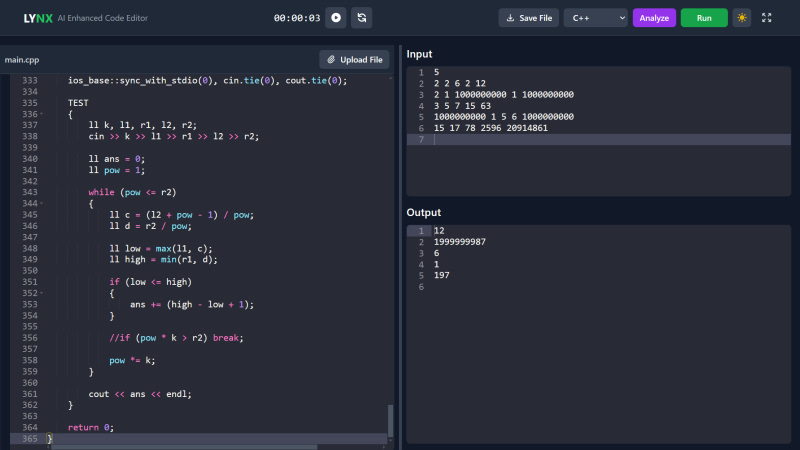Click the TEST macro on line 335
Image resolution: width=800 pixels, height=450 pixels.
tap(78, 103)
